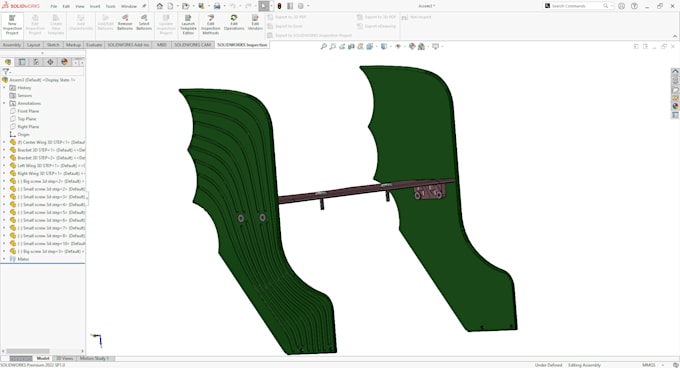Click the Help question mark icon

pos(634,6)
